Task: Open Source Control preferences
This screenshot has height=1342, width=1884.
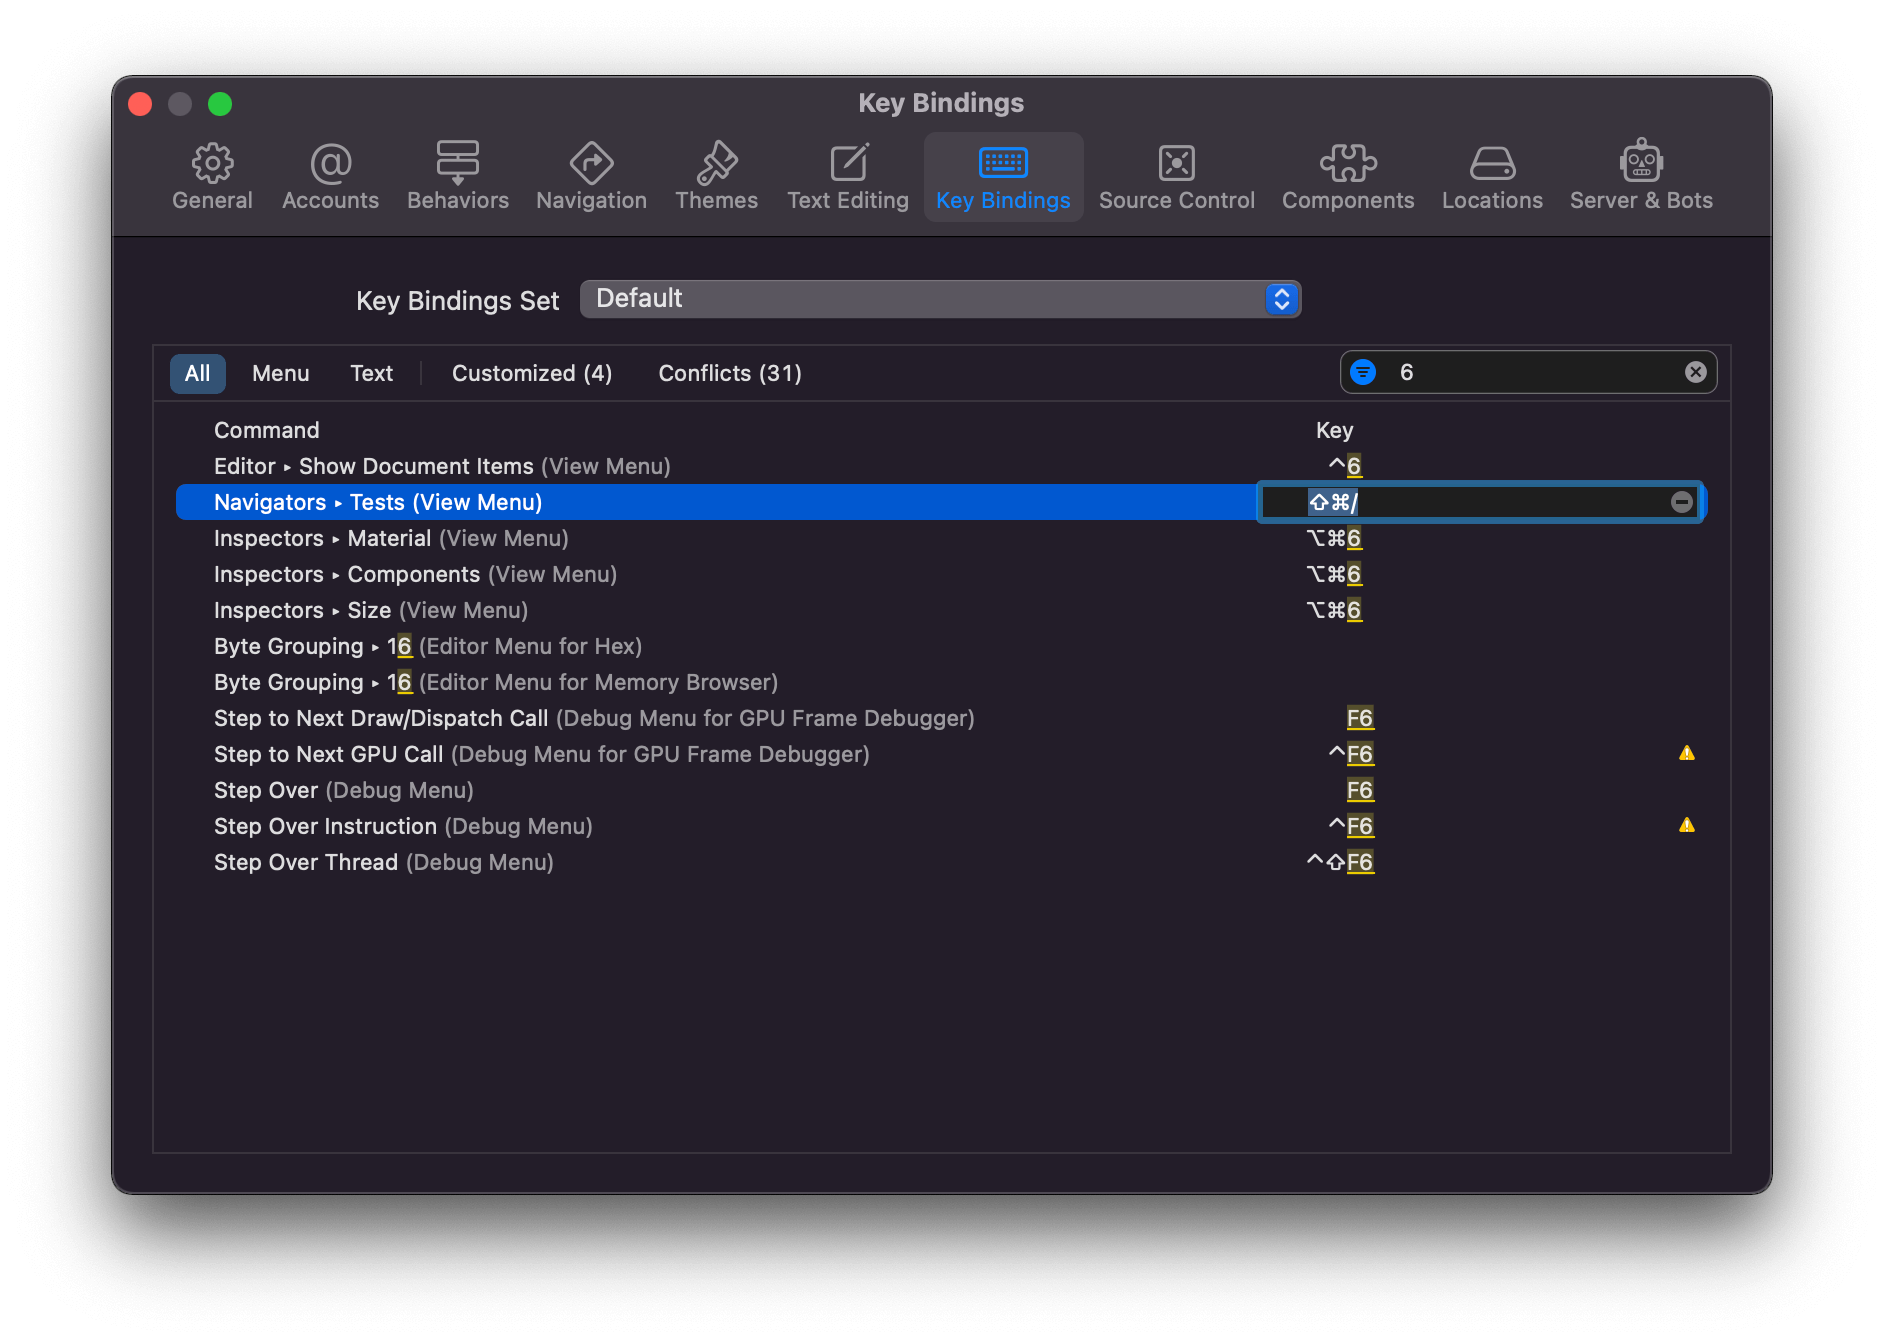Action: click(1176, 177)
